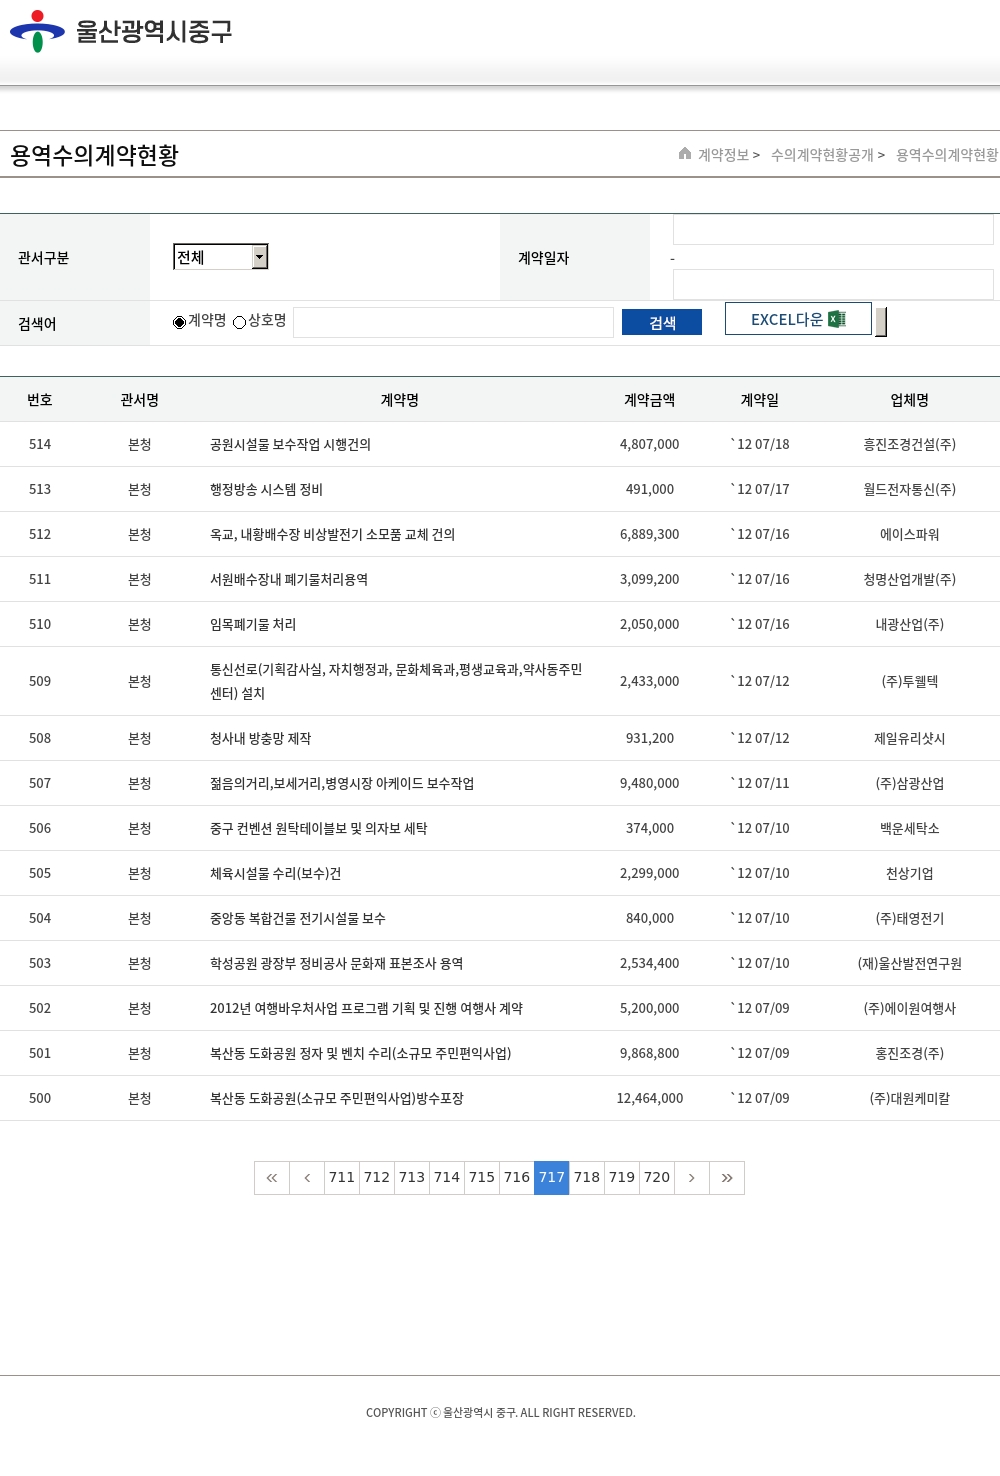Click the start date field for 계약일자
1000x1476 pixels.
[x=832, y=230]
